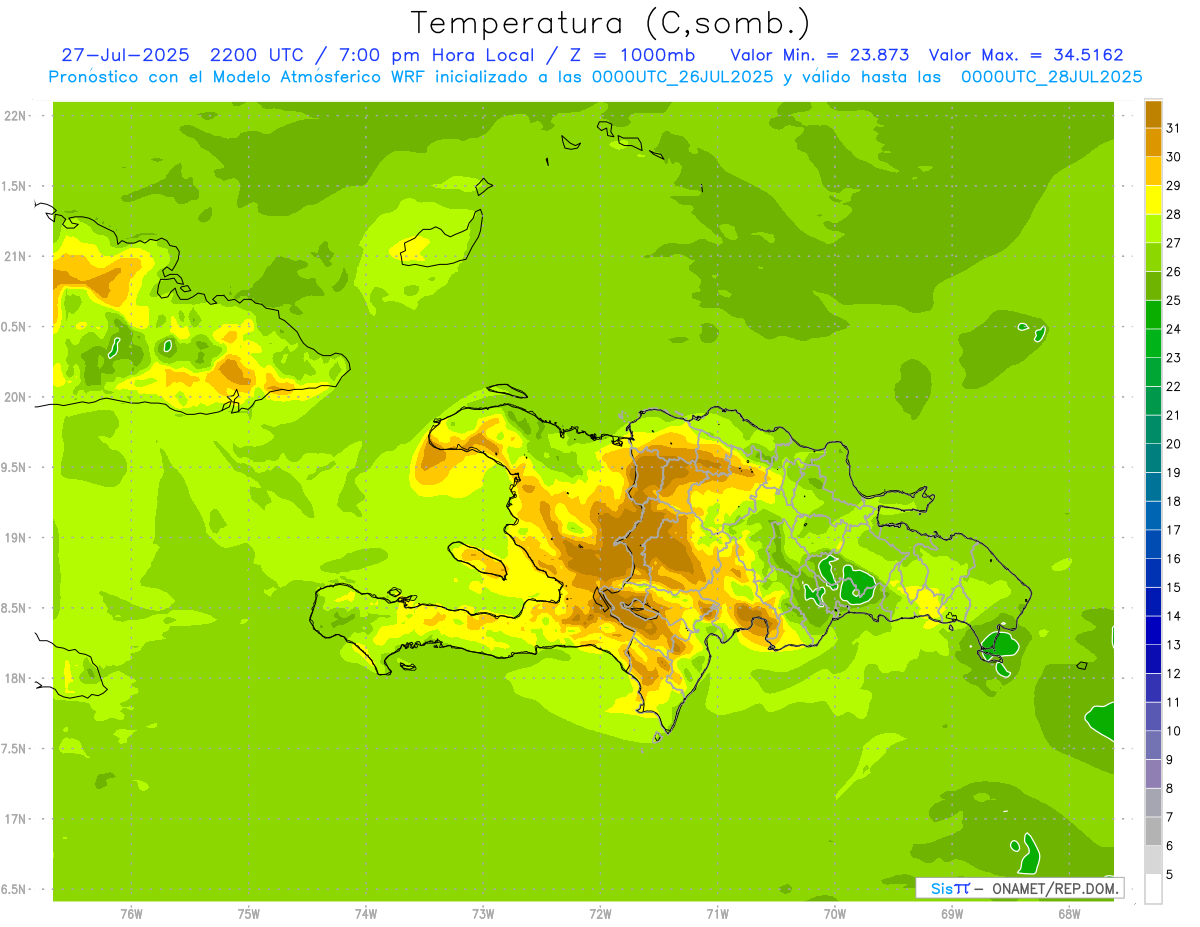Click the legend band between 25 and 26

click(1153, 286)
